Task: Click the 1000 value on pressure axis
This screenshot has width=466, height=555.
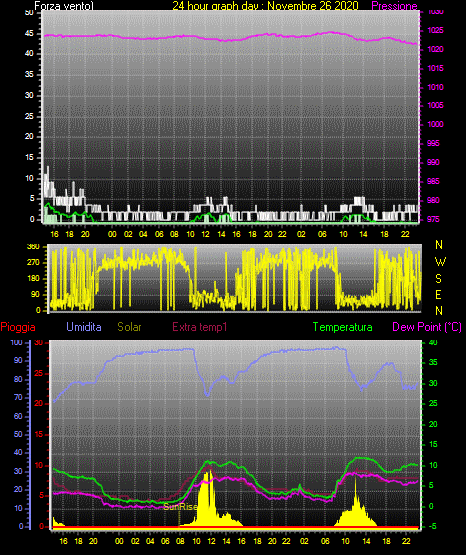Action: point(436,124)
